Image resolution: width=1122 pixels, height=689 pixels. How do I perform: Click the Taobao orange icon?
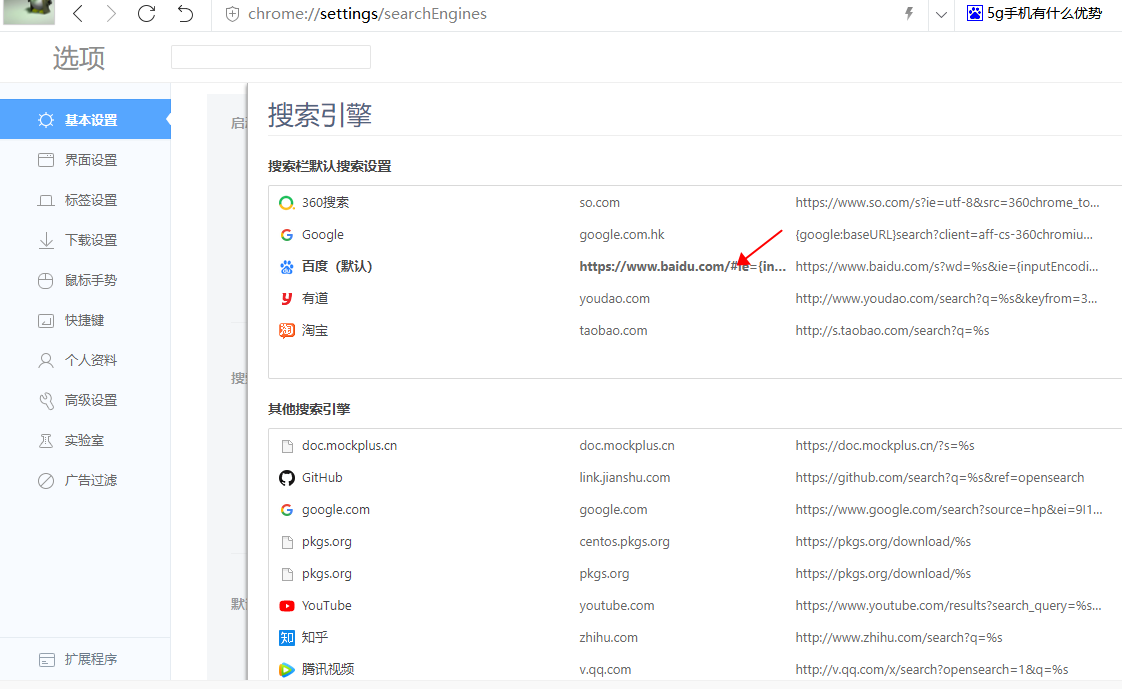(x=286, y=331)
